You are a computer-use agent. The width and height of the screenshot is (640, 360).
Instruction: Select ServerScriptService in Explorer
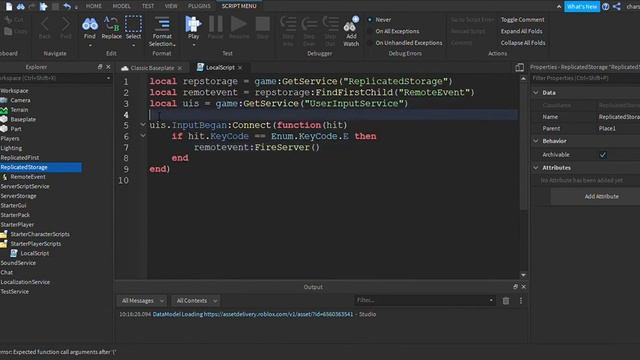25,187
